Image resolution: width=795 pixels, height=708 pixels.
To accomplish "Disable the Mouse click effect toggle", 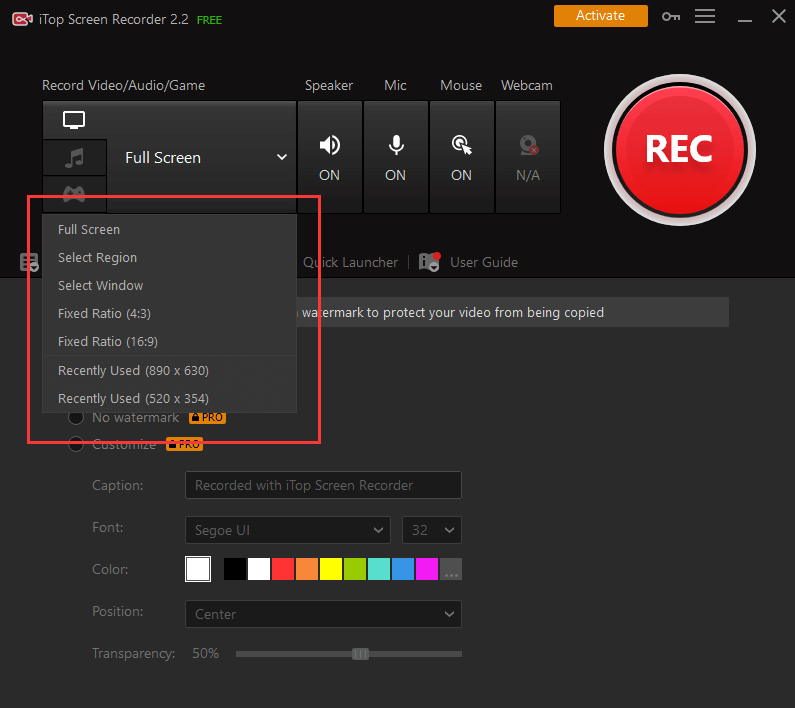I will (x=461, y=157).
